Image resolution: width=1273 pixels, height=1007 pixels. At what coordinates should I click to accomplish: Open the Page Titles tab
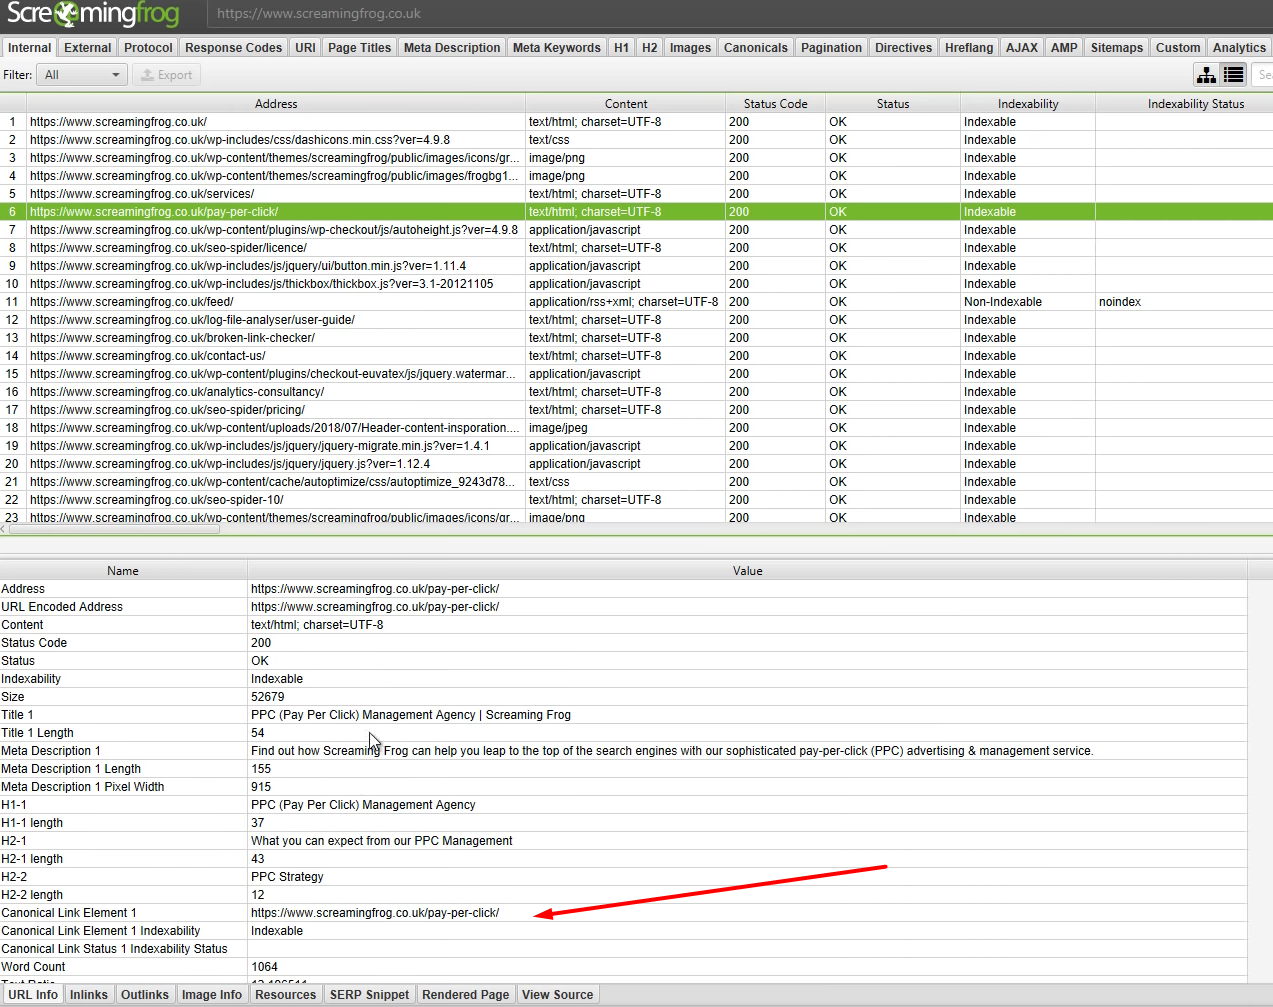[x=359, y=48]
